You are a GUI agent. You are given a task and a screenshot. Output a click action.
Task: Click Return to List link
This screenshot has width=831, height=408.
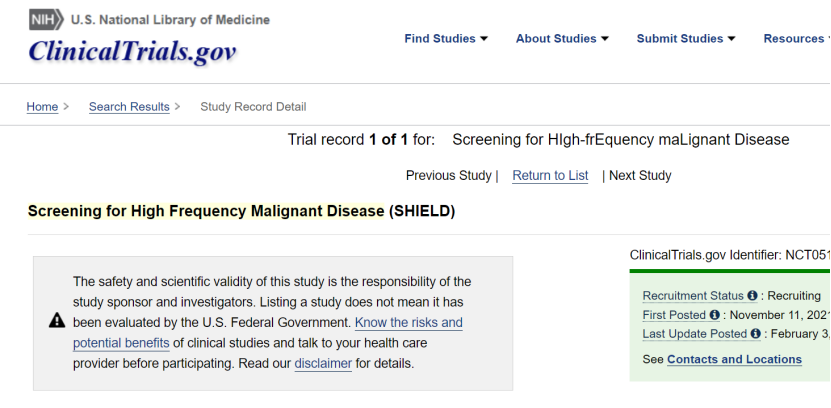point(550,176)
